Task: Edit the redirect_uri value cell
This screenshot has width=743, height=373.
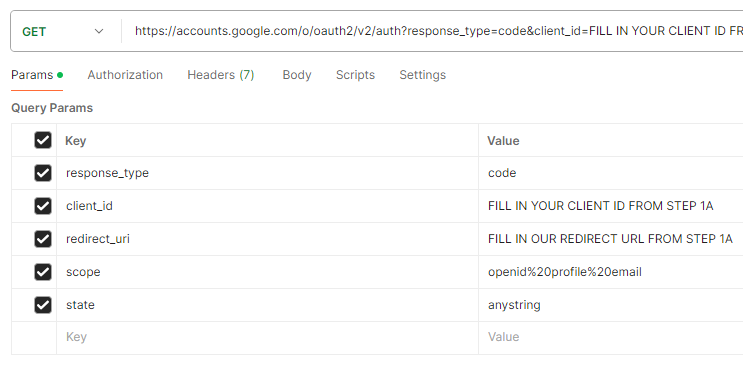Action: click(611, 239)
